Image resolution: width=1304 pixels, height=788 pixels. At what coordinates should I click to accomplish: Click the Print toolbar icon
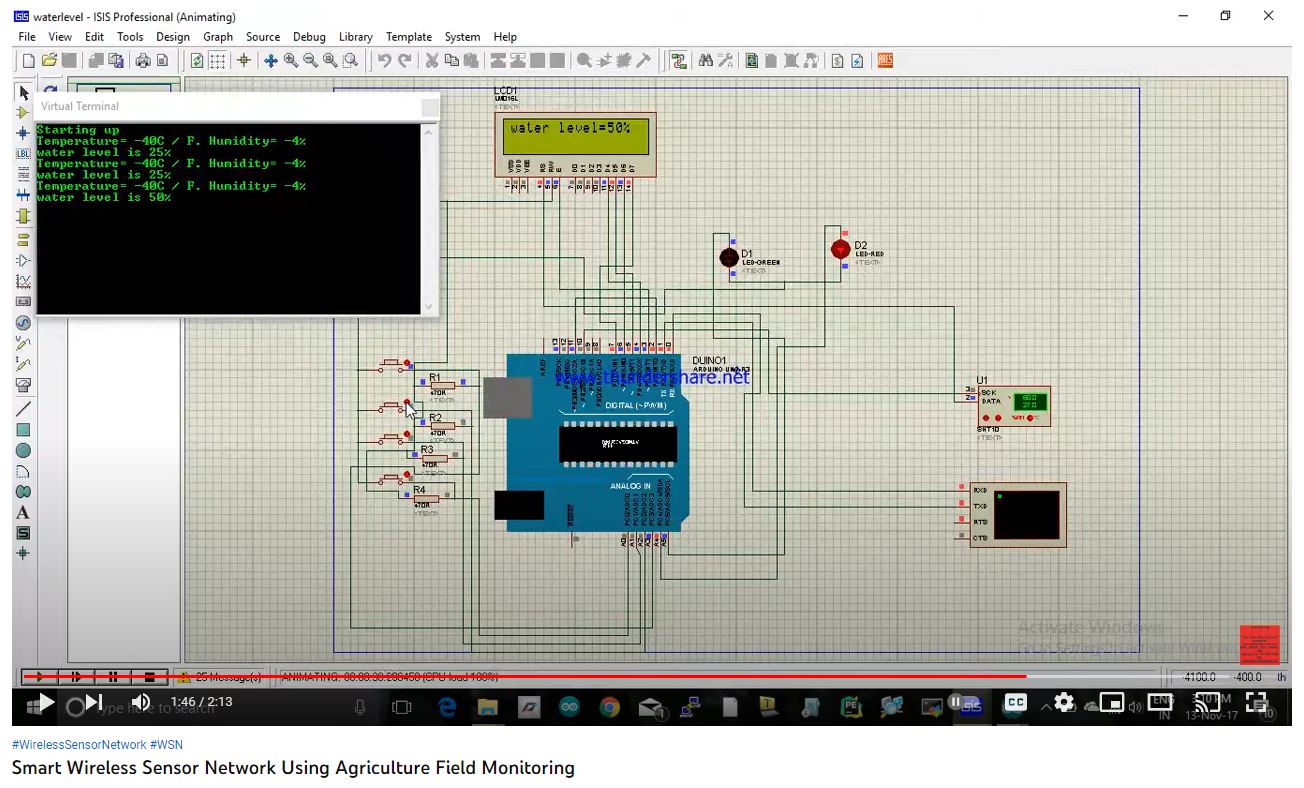(143, 61)
